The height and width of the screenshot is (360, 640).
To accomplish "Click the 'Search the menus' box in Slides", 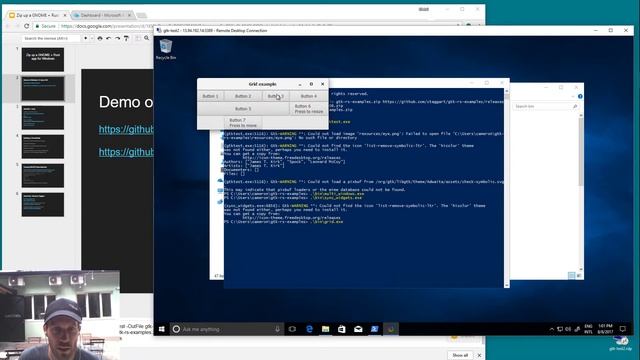I will (51, 38).
